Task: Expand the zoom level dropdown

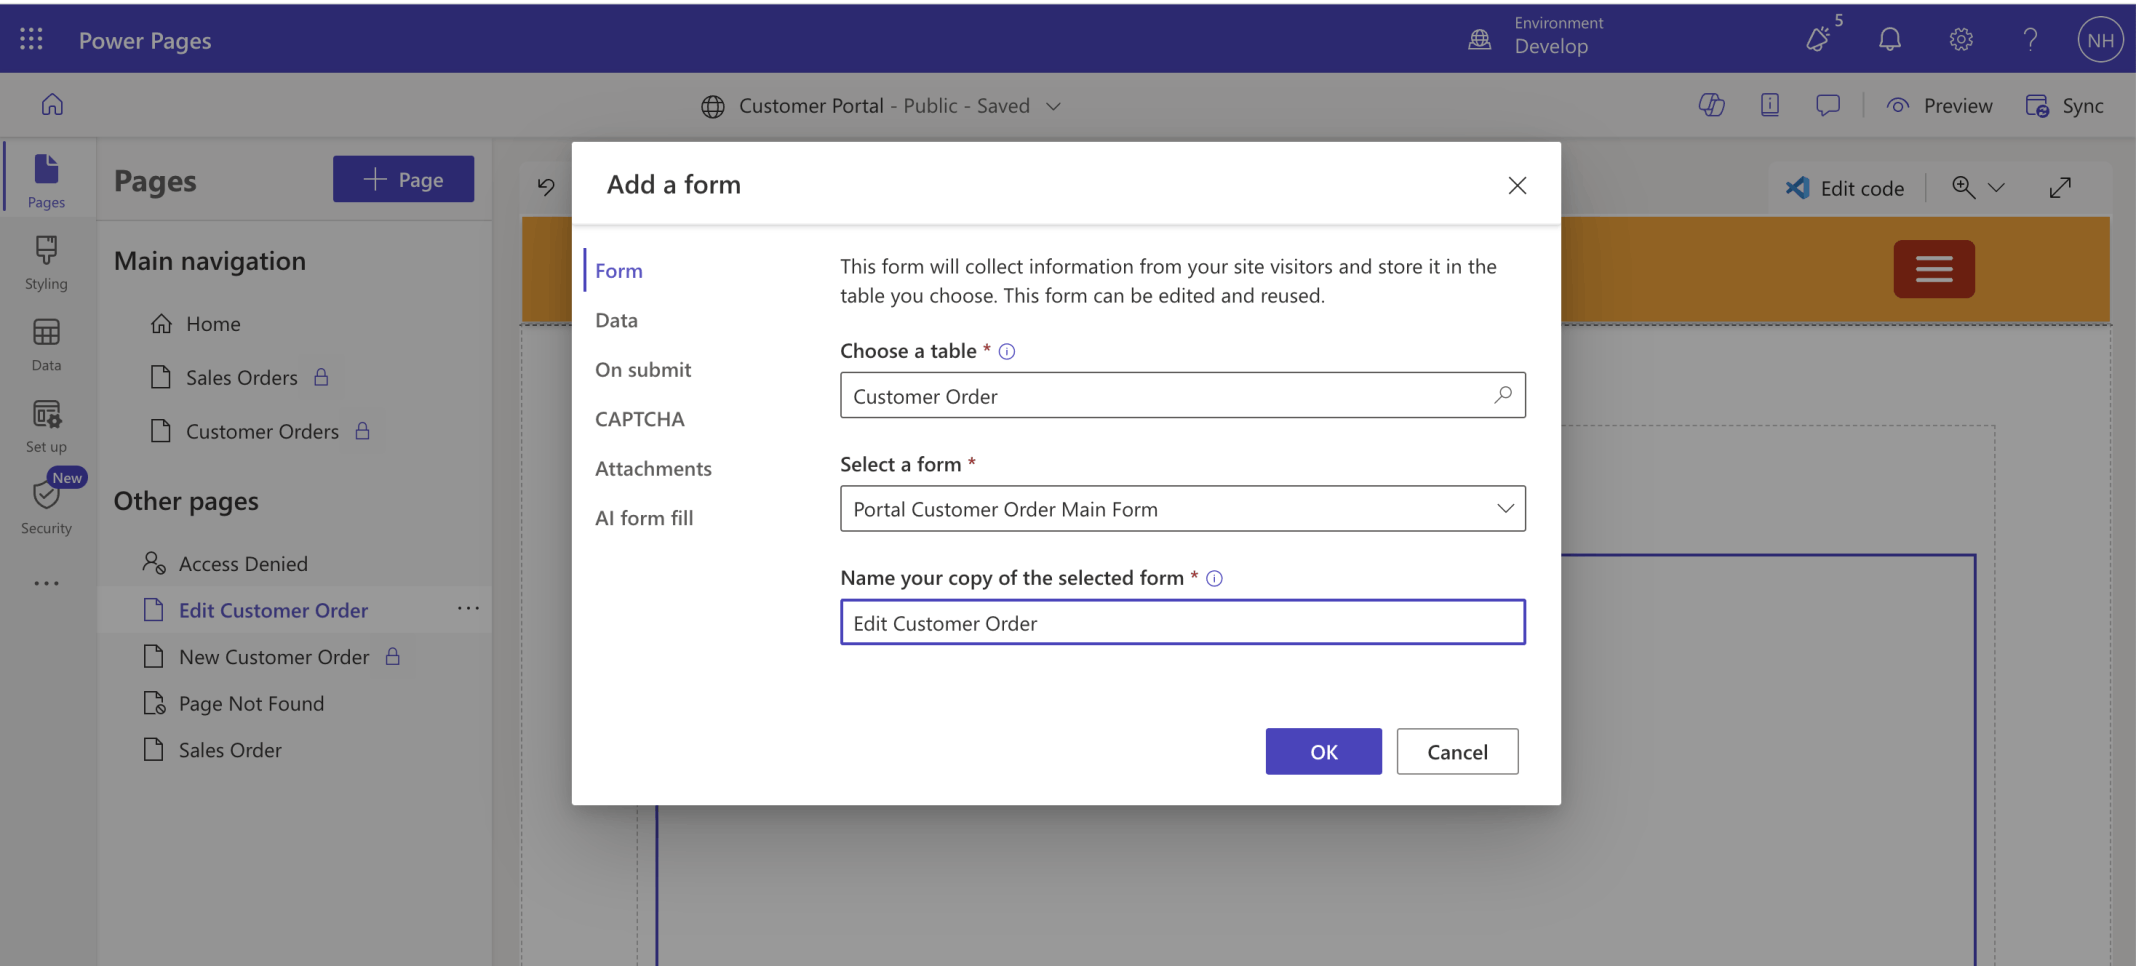Action: pyautogui.click(x=1996, y=188)
